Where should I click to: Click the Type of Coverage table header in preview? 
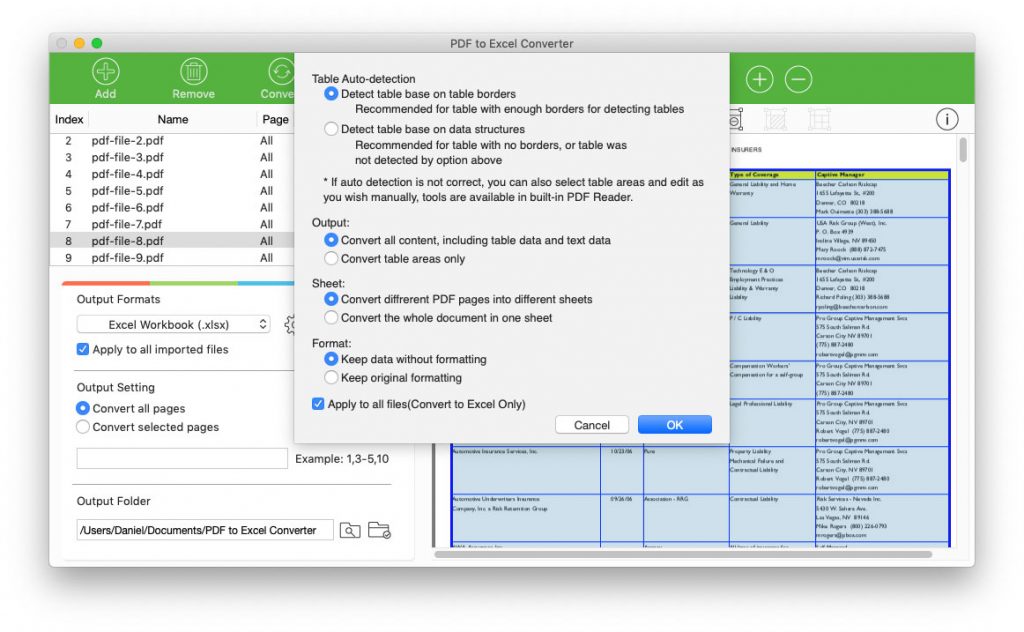pos(754,174)
